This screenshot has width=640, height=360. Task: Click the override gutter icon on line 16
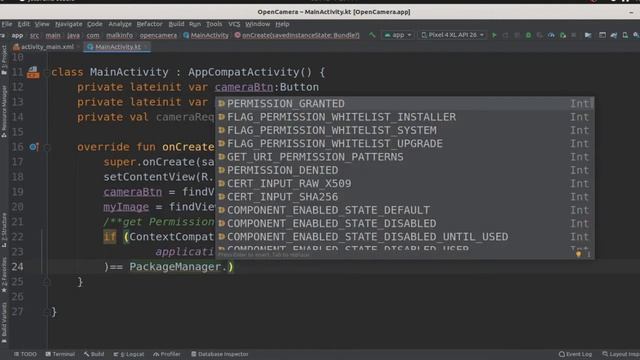[x=34, y=147]
